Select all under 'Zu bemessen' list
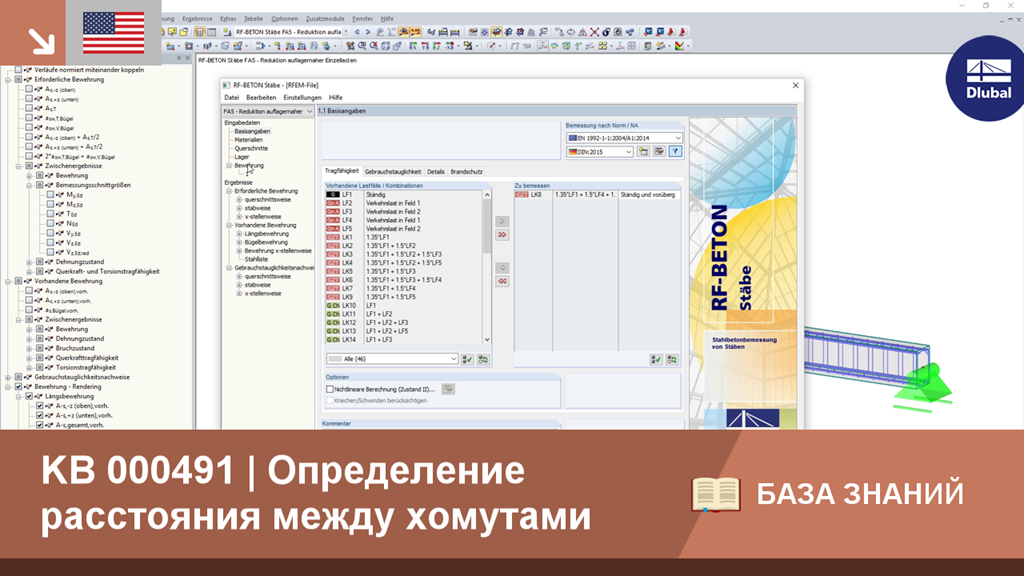This screenshot has height=576, width=1024. [x=656, y=359]
